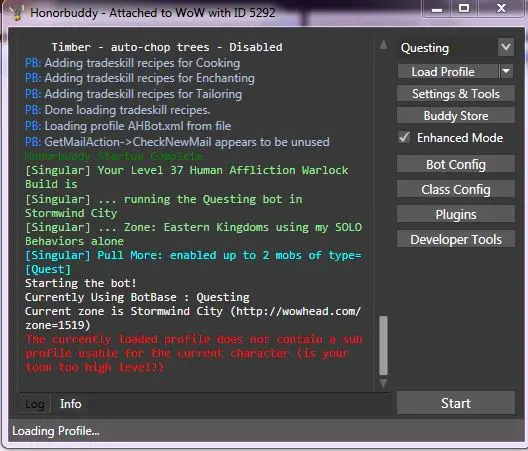Open Developer Tools
528x451 pixels.
point(456,239)
